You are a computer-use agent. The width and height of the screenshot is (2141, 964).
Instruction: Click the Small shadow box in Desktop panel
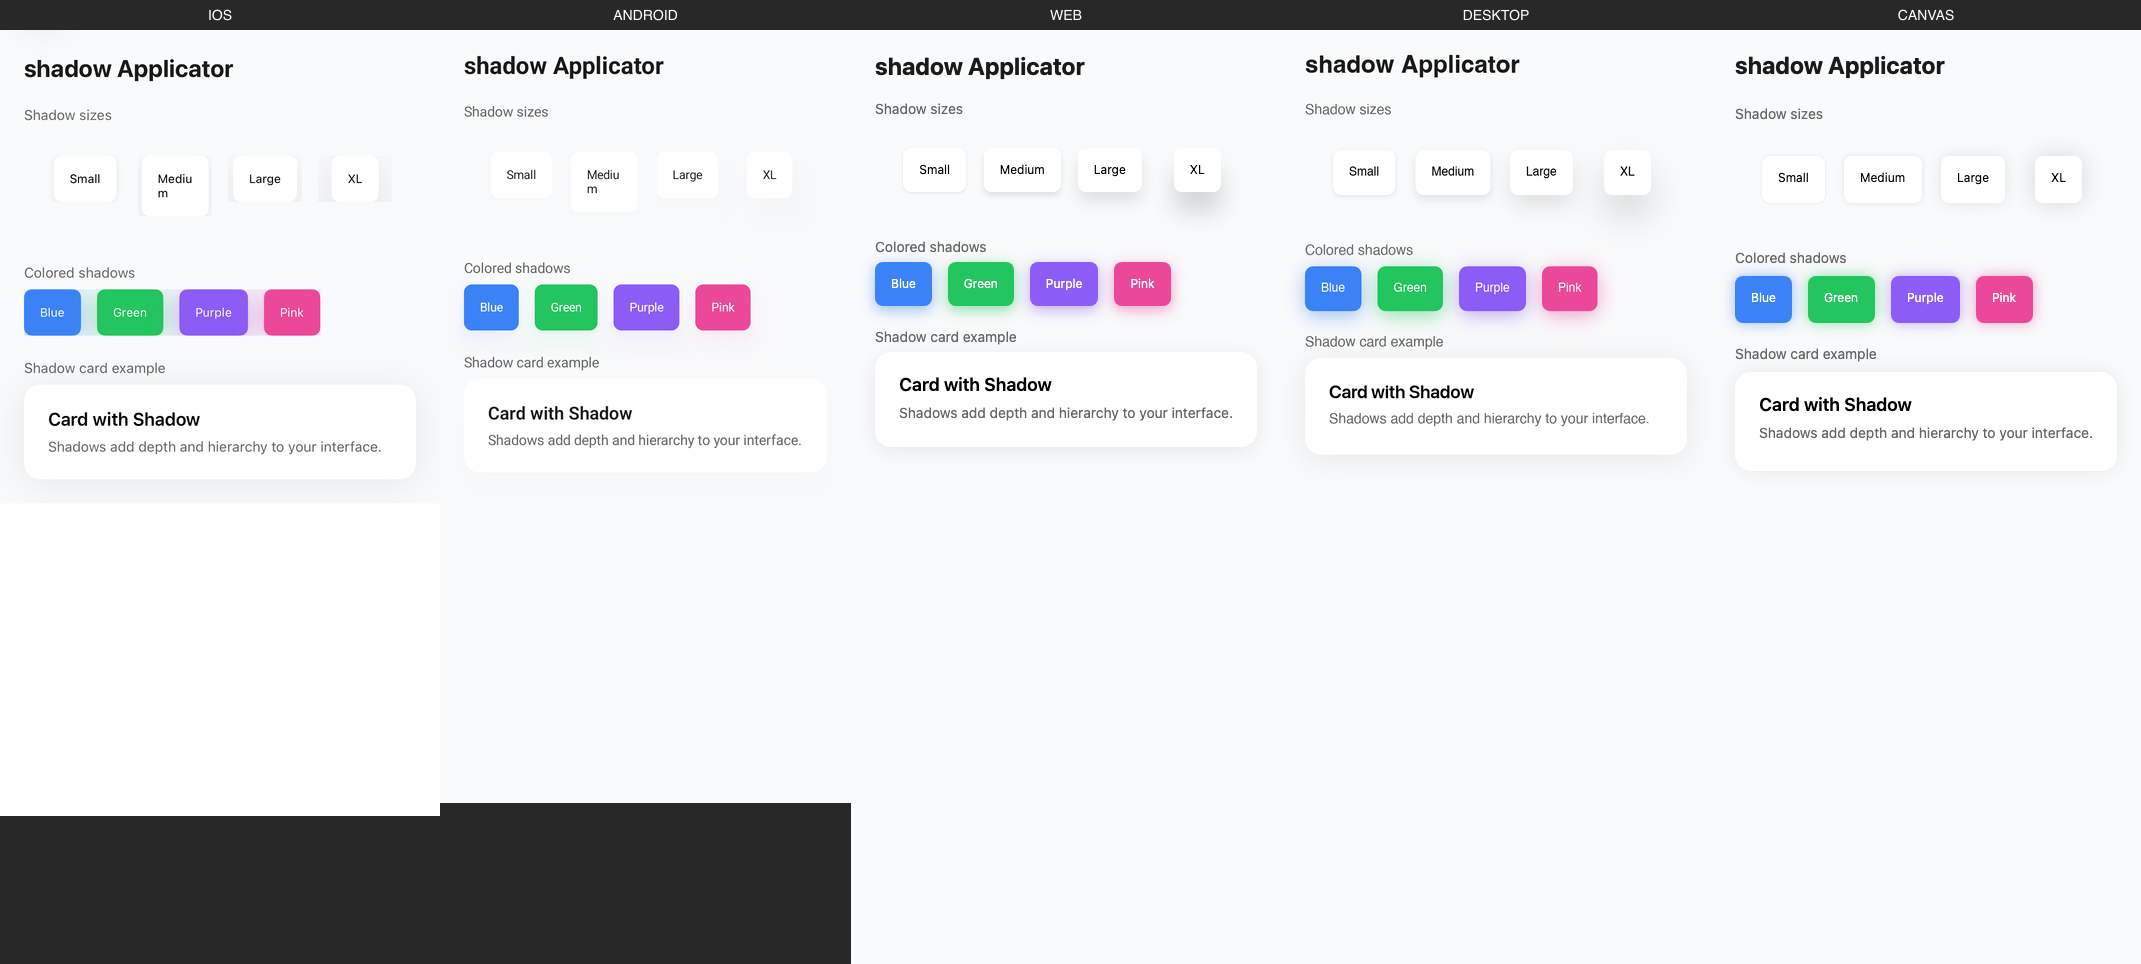[1364, 172]
